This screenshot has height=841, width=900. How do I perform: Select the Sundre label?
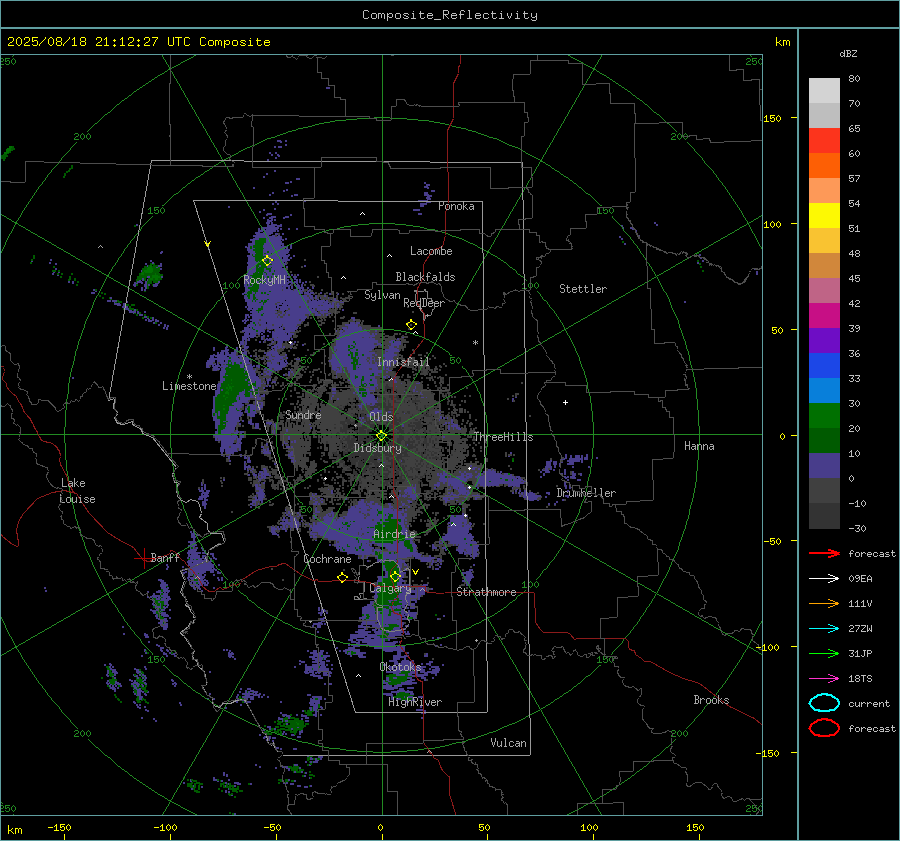[303, 415]
